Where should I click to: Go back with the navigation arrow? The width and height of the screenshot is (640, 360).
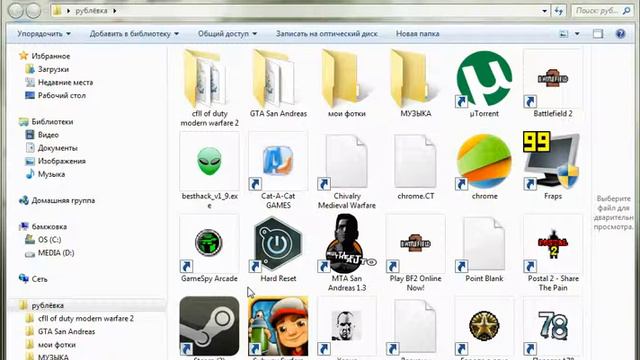coord(16,11)
